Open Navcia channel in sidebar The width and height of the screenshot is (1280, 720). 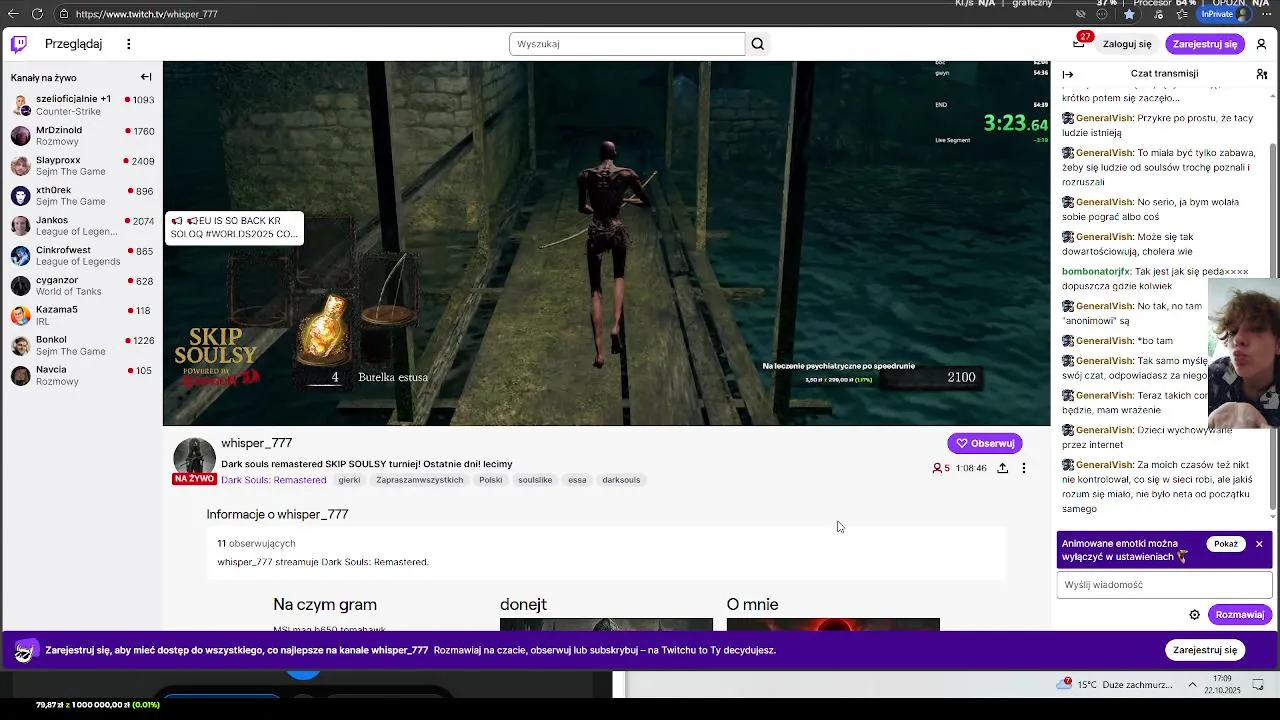pos(82,375)
